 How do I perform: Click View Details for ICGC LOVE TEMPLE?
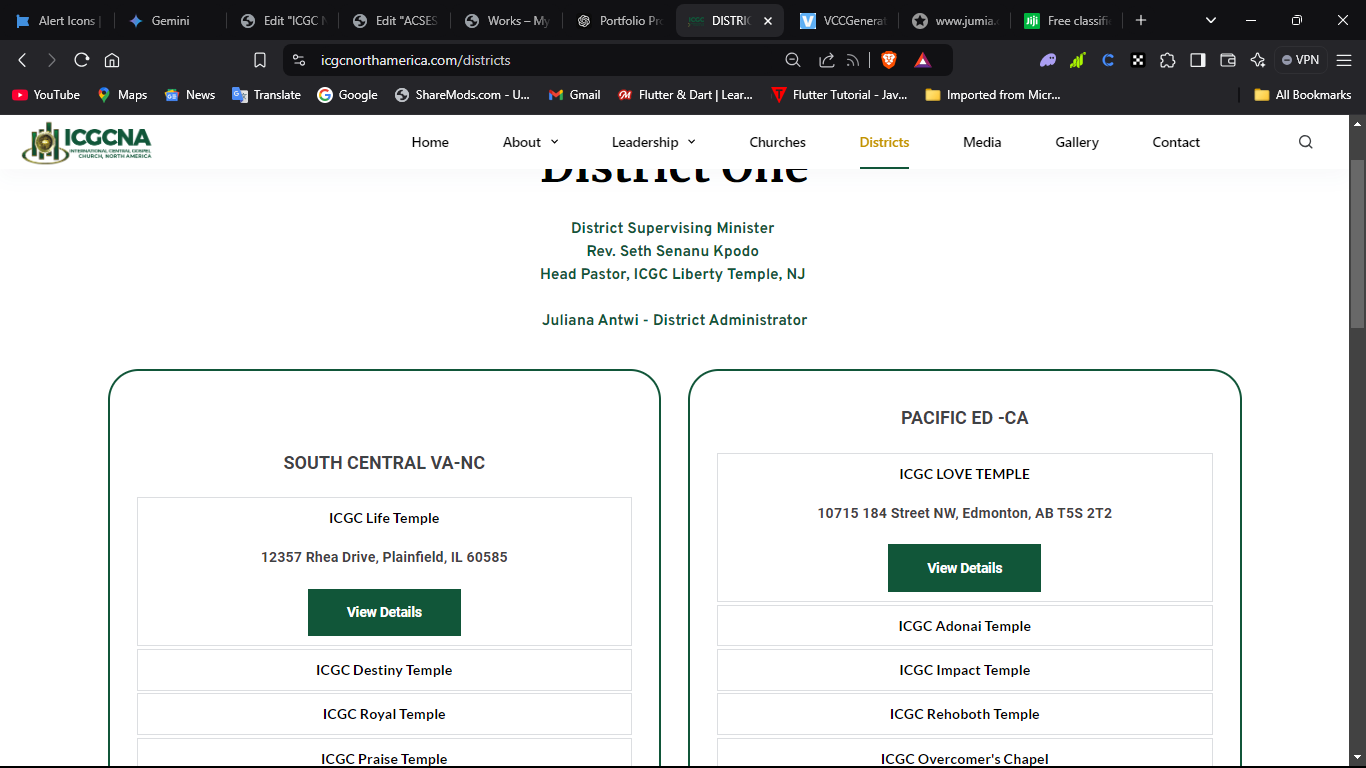pyautogui.click(x=964, y=568)
